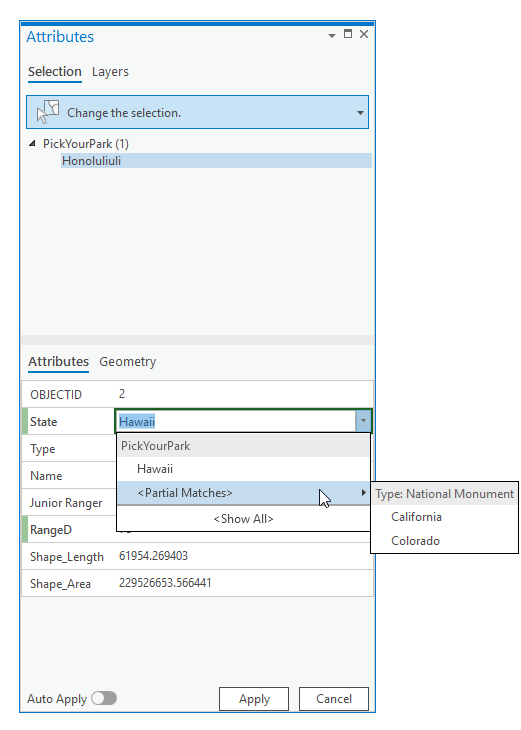The image size is (521, 730).
Task: Open the State field dropdown arrow
Action: pyautogui.click(x=363, y=421)
